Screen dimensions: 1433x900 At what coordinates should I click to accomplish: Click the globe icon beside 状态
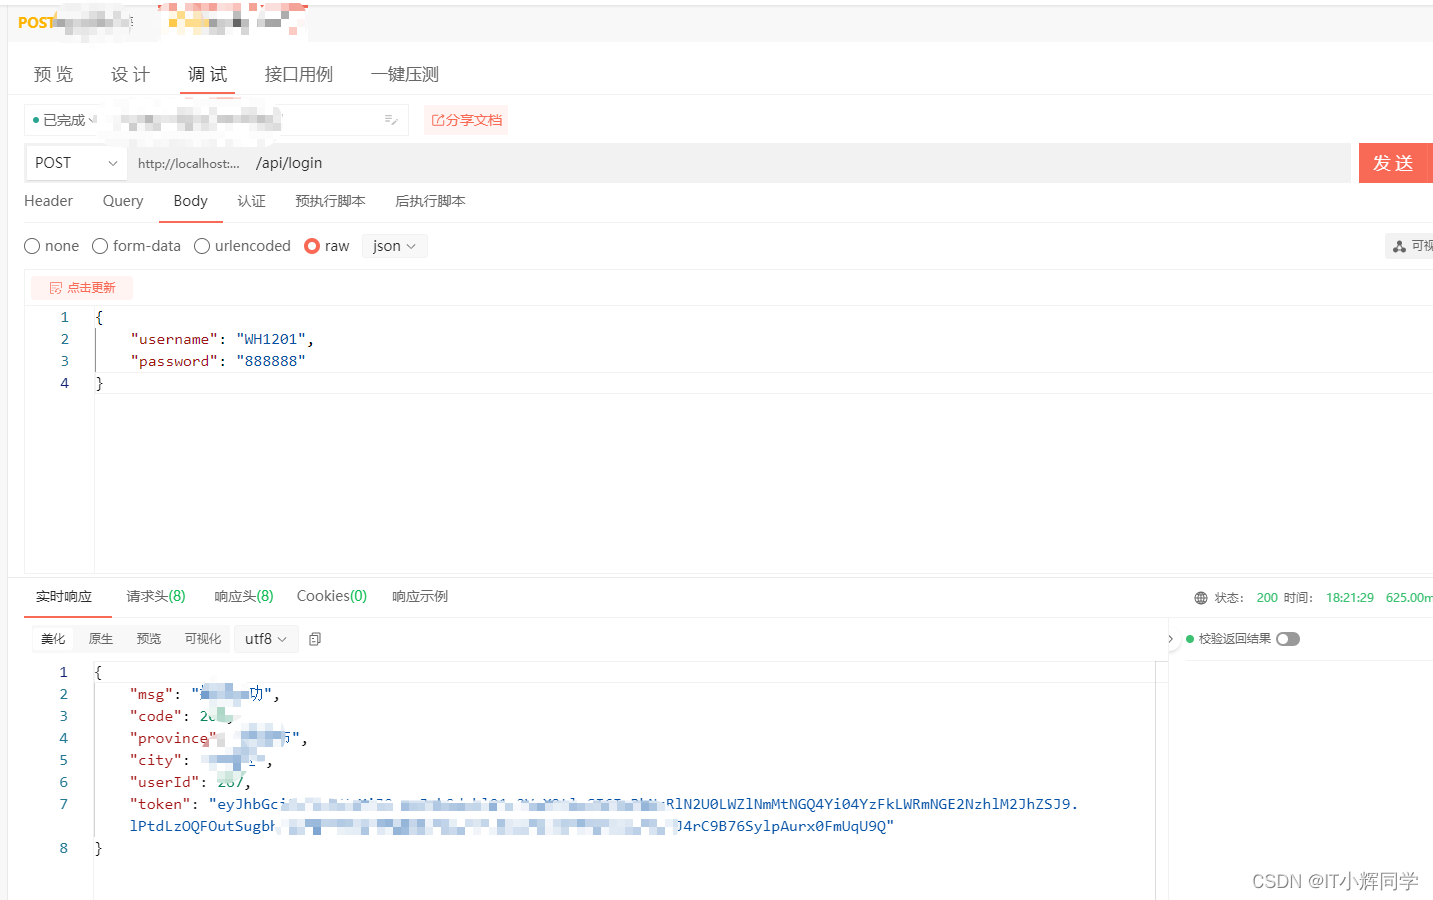coord(1201,598)
